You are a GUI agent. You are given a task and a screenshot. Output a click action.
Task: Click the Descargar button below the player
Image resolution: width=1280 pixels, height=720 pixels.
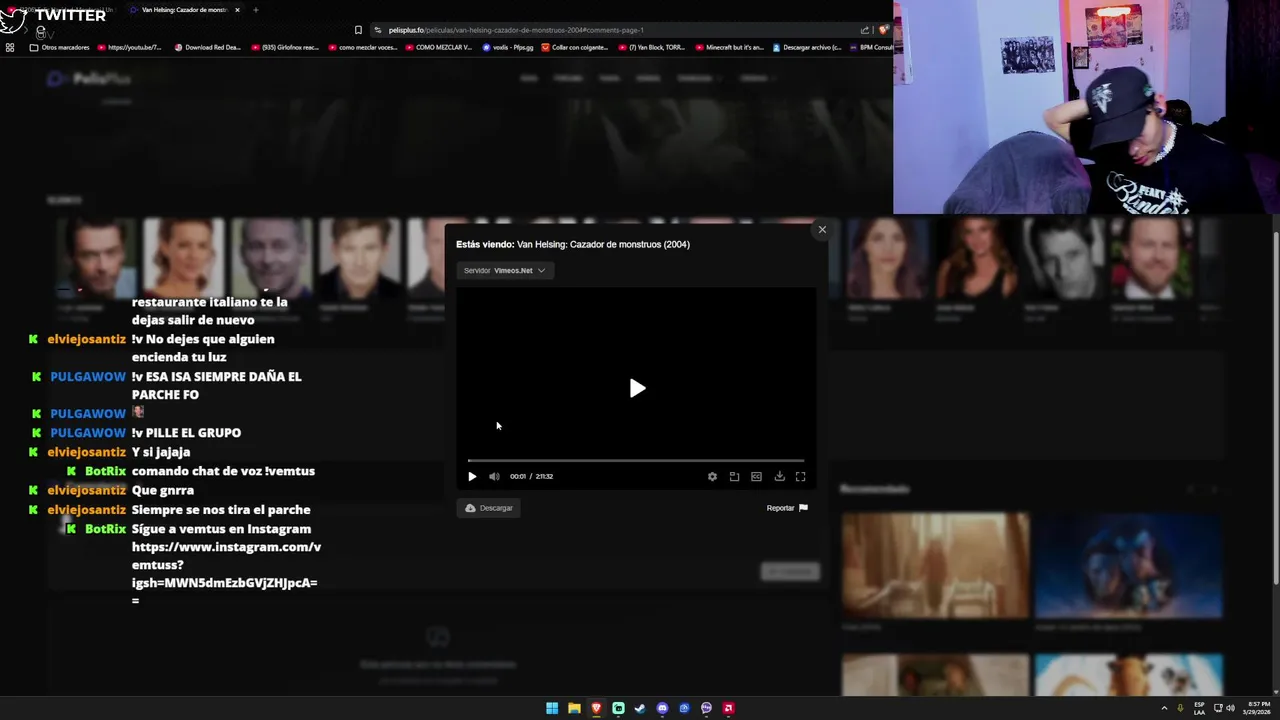(489, 508)
